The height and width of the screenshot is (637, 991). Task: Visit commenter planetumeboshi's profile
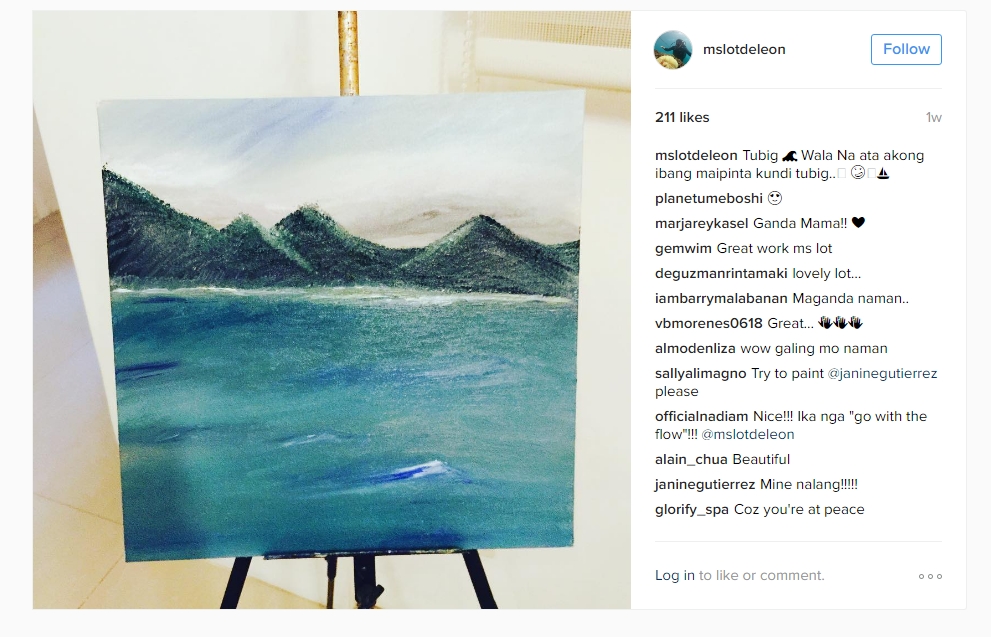[x=708, y=198]
